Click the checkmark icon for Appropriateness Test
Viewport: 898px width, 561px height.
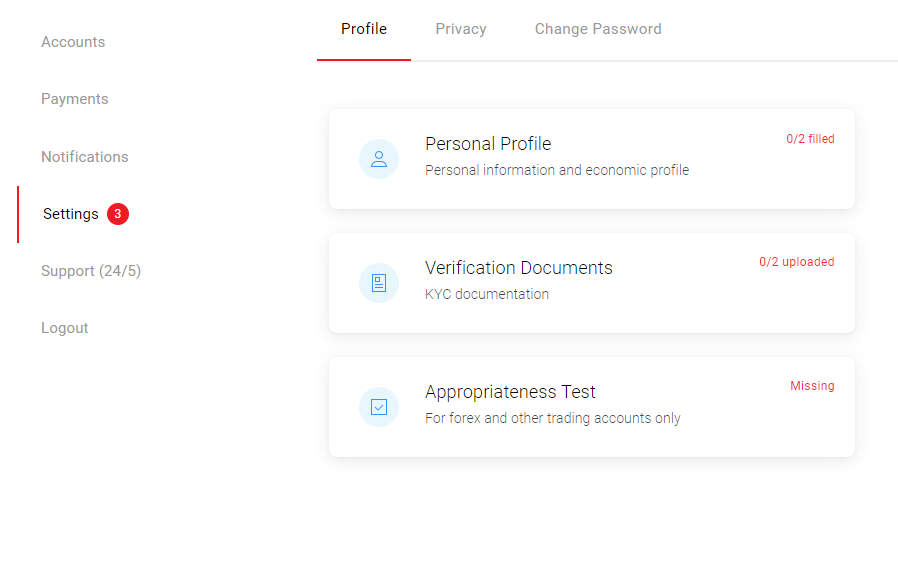pyautogui.click(x=379, y=407)
